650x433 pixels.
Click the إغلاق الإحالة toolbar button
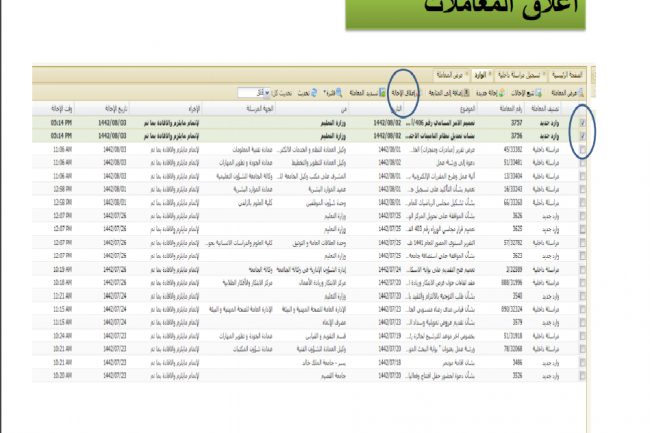tap(405, 93)
